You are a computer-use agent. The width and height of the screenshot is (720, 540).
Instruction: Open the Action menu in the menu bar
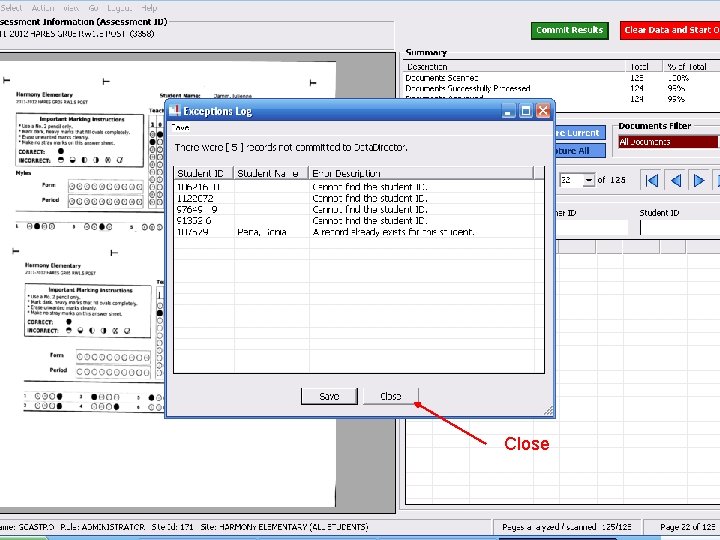point(43,8)
